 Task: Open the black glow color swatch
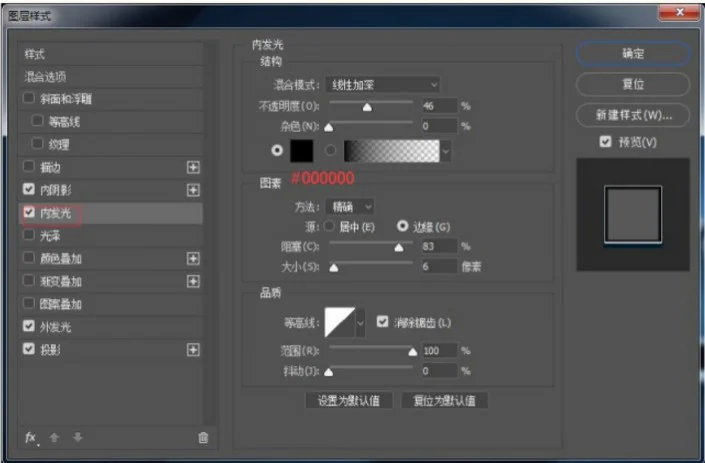pyautogui.click(x=302, y=151)
